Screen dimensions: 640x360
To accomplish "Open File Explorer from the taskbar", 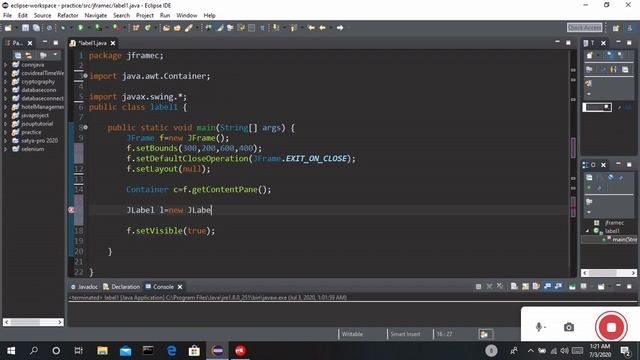I will pos(102,351).
